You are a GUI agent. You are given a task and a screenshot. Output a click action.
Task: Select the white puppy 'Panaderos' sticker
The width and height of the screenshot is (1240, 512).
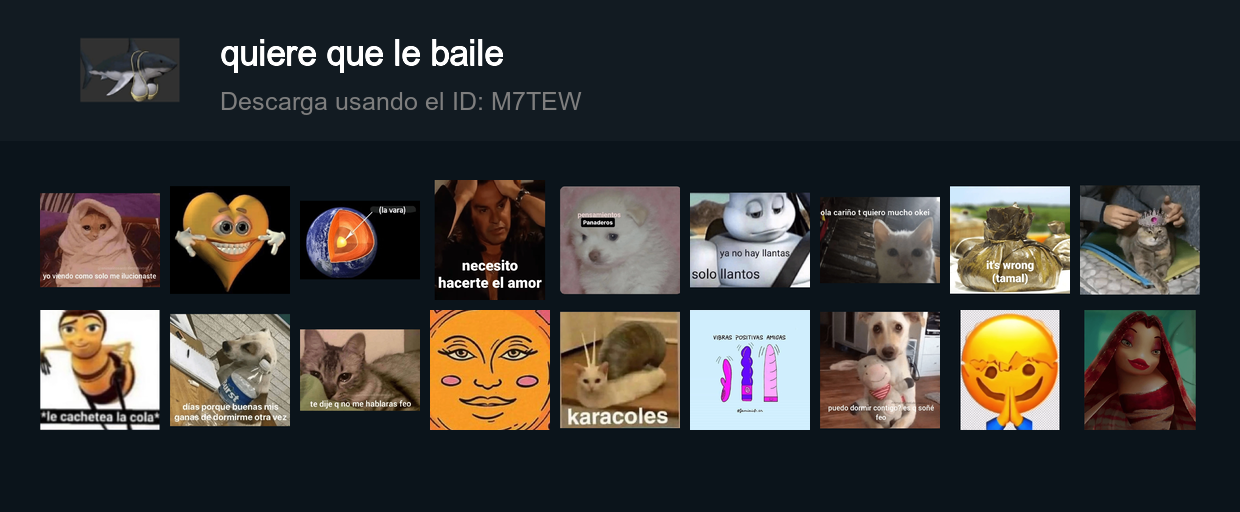pos(620,240)
